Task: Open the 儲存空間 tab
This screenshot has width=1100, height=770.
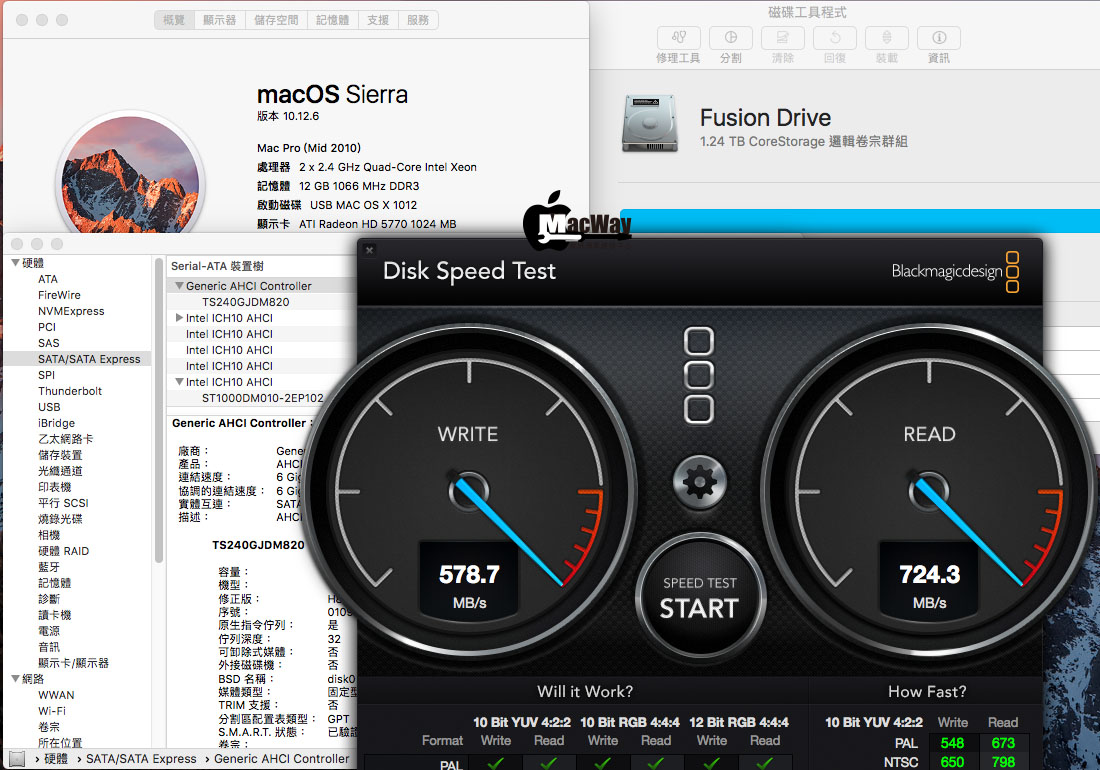Action: click(276, 20)
